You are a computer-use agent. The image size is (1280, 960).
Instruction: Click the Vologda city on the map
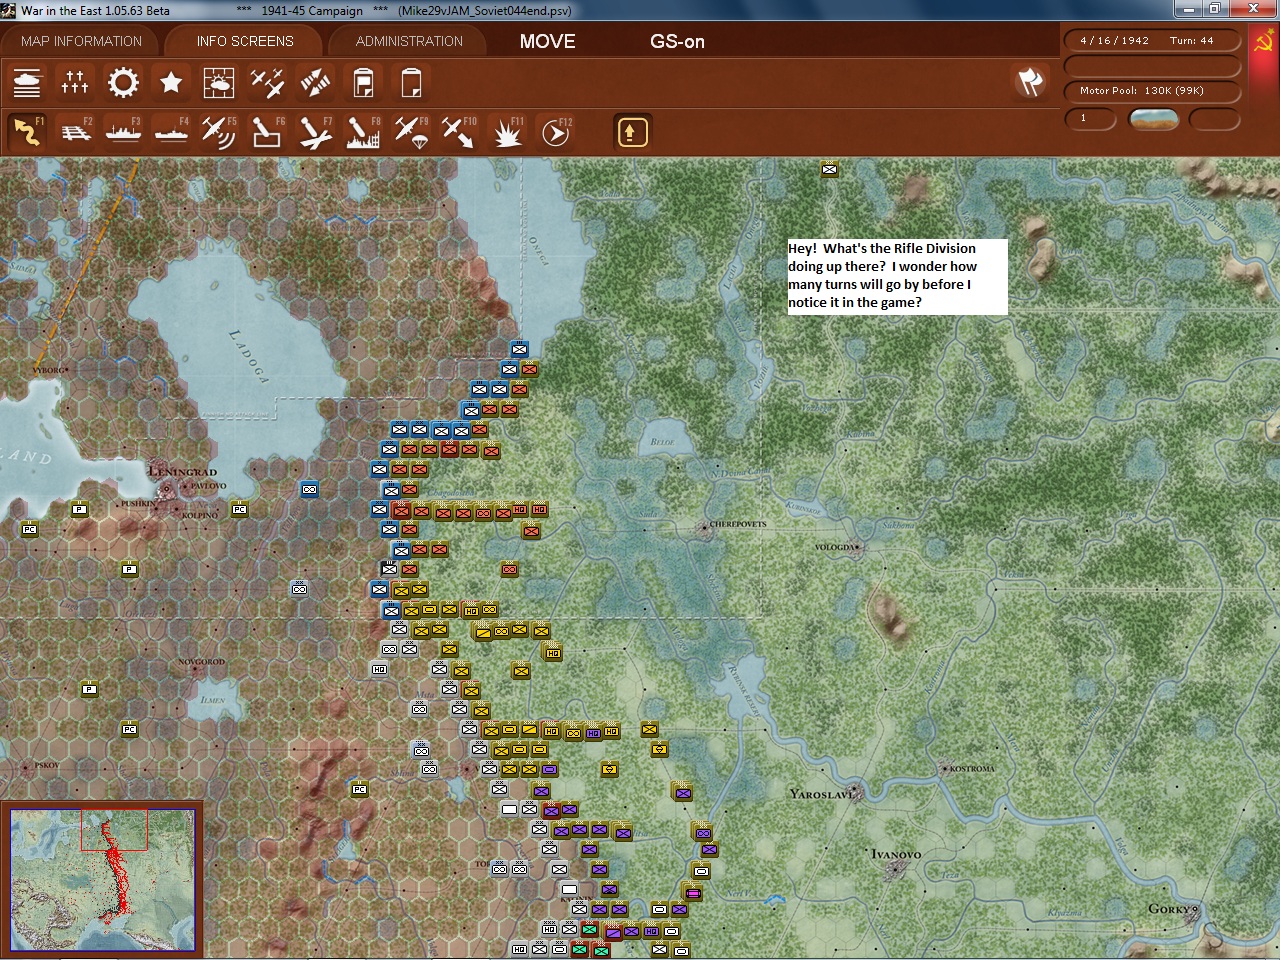[836, 547]
